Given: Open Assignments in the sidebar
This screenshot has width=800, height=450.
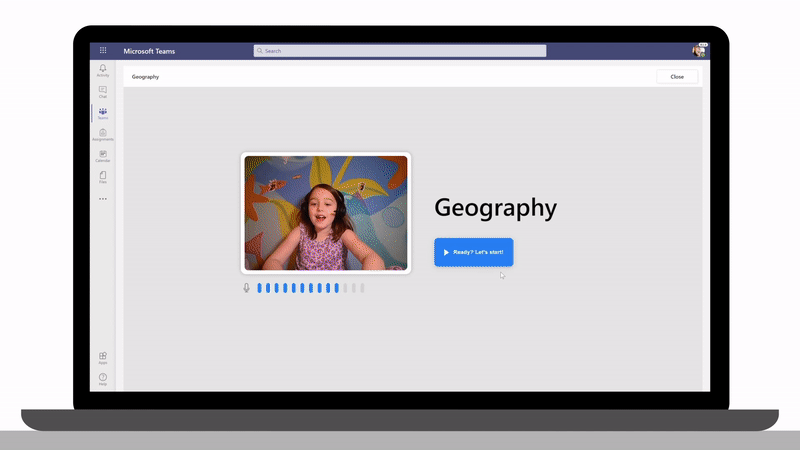Looking at the screenshot, I should click(x=103, y=135).
